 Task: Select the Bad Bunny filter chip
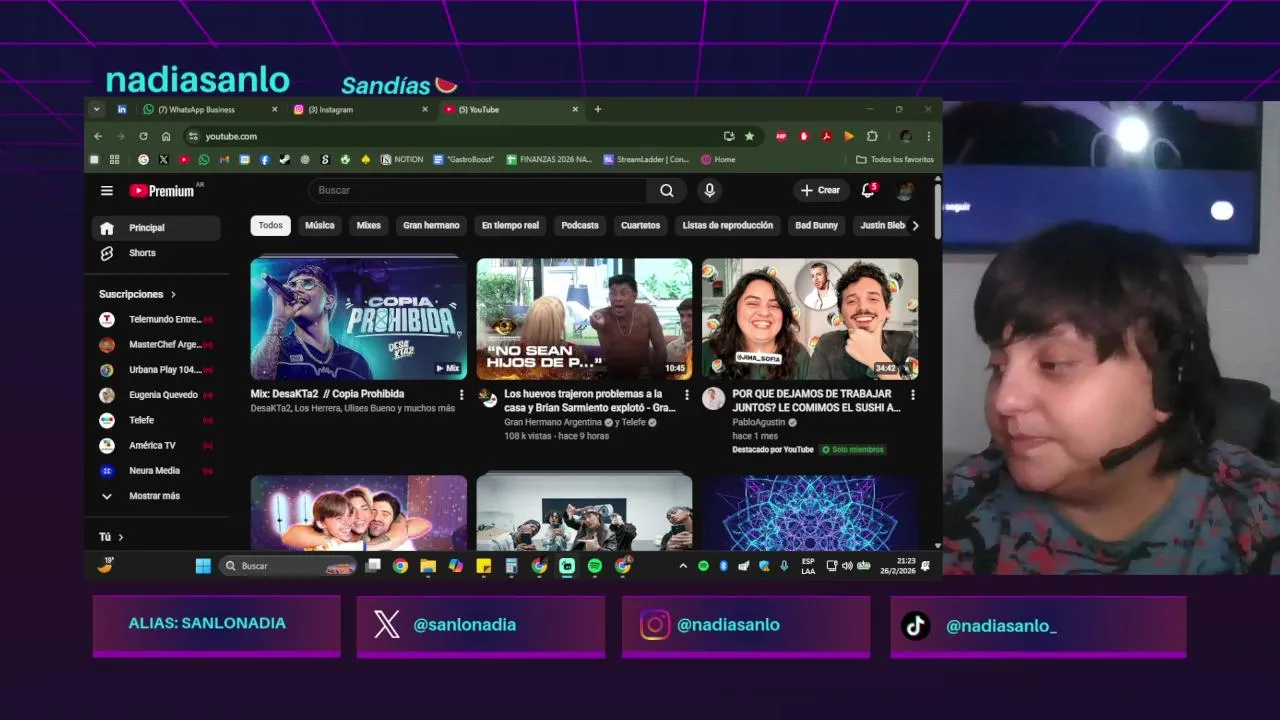[816, 226]
